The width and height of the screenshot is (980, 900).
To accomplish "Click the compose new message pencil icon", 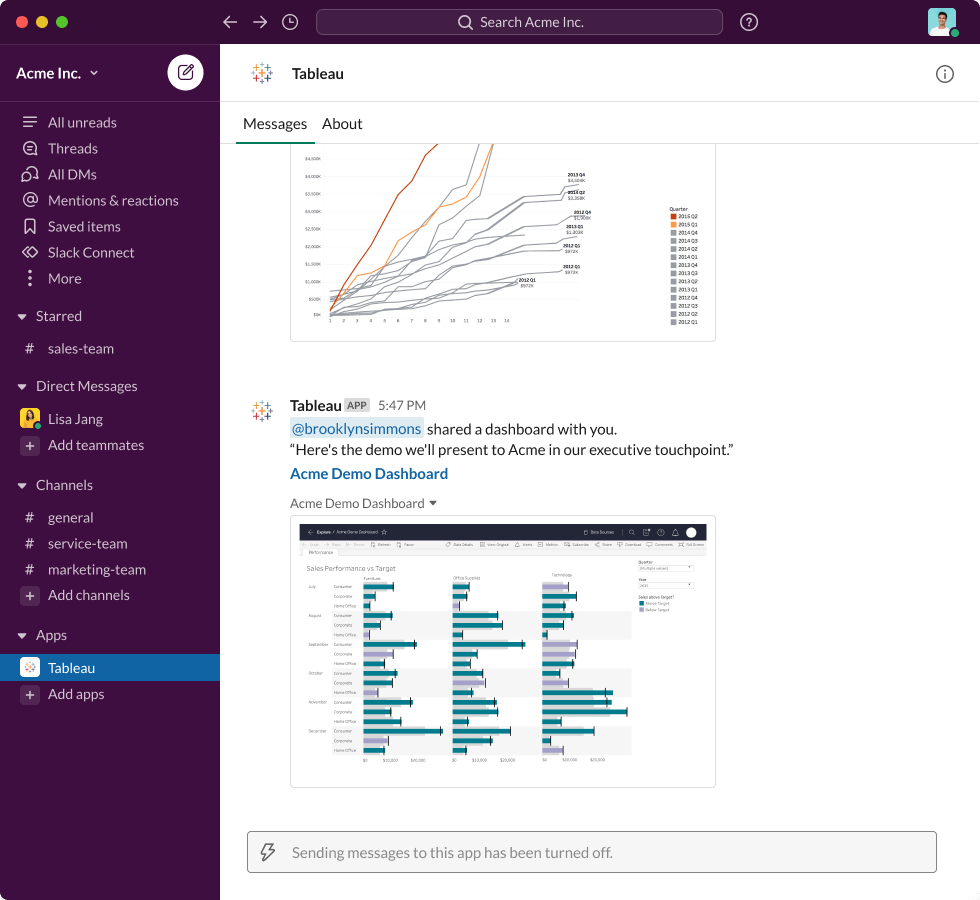I will click(x=185, y=72).
